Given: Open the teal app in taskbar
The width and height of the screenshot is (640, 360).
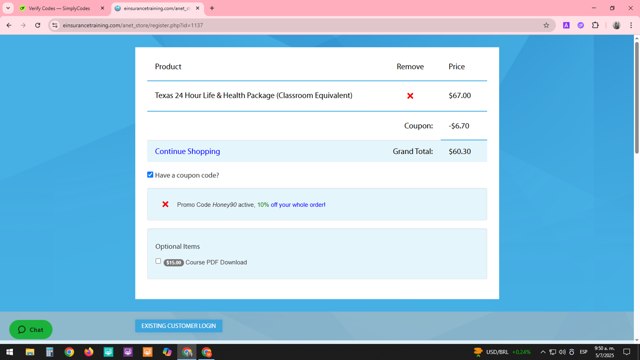Looking at the screenshot, I should tap(108, 352).
